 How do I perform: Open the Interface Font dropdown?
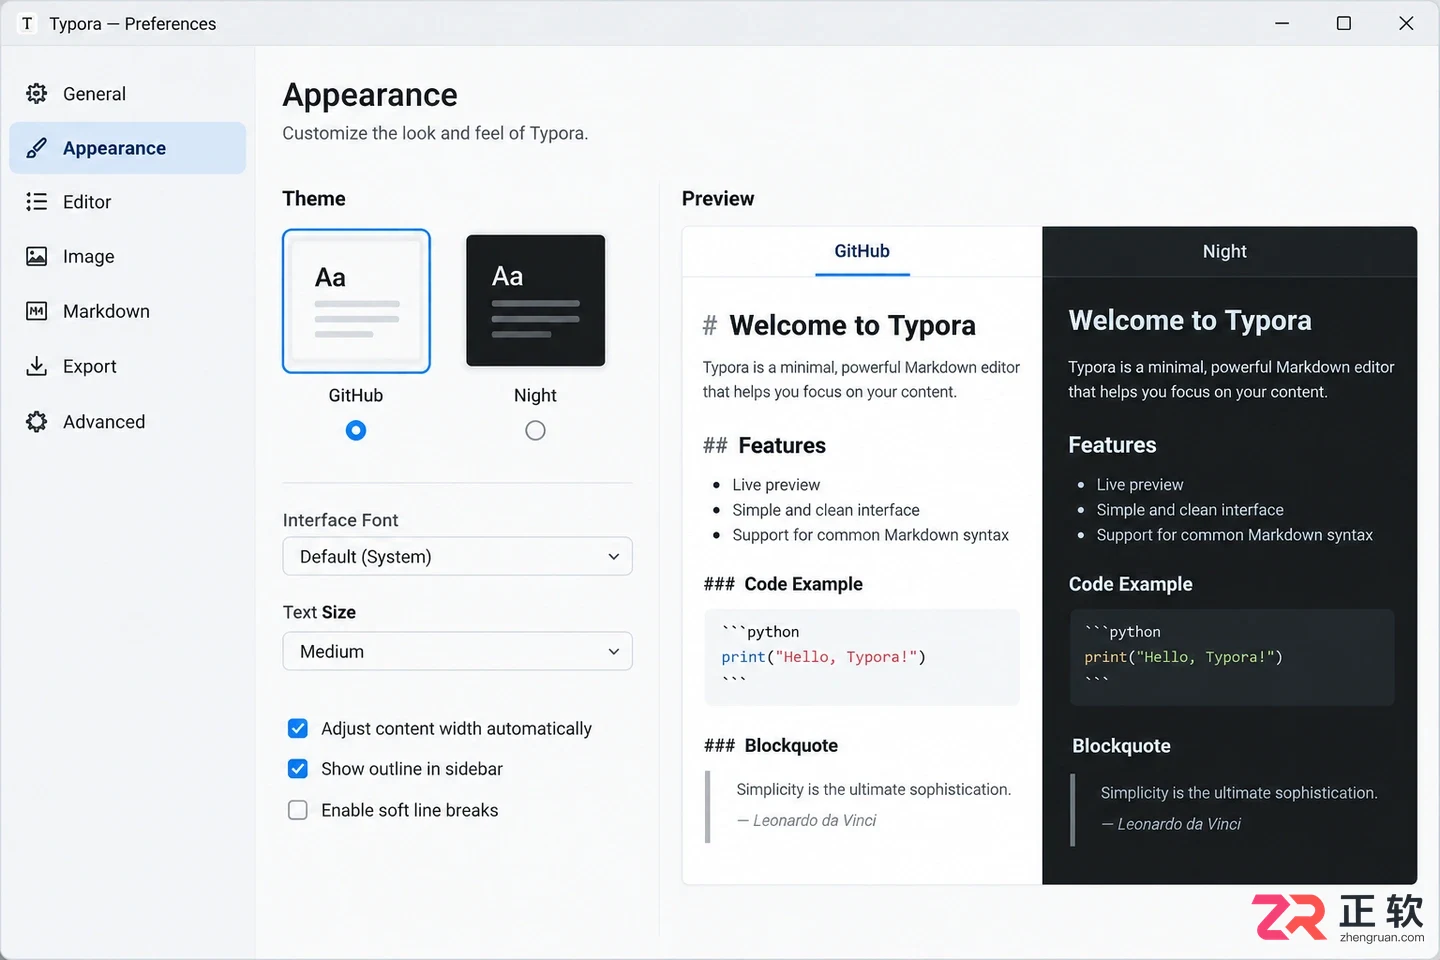pyautogui.click(x=458, y=557)
